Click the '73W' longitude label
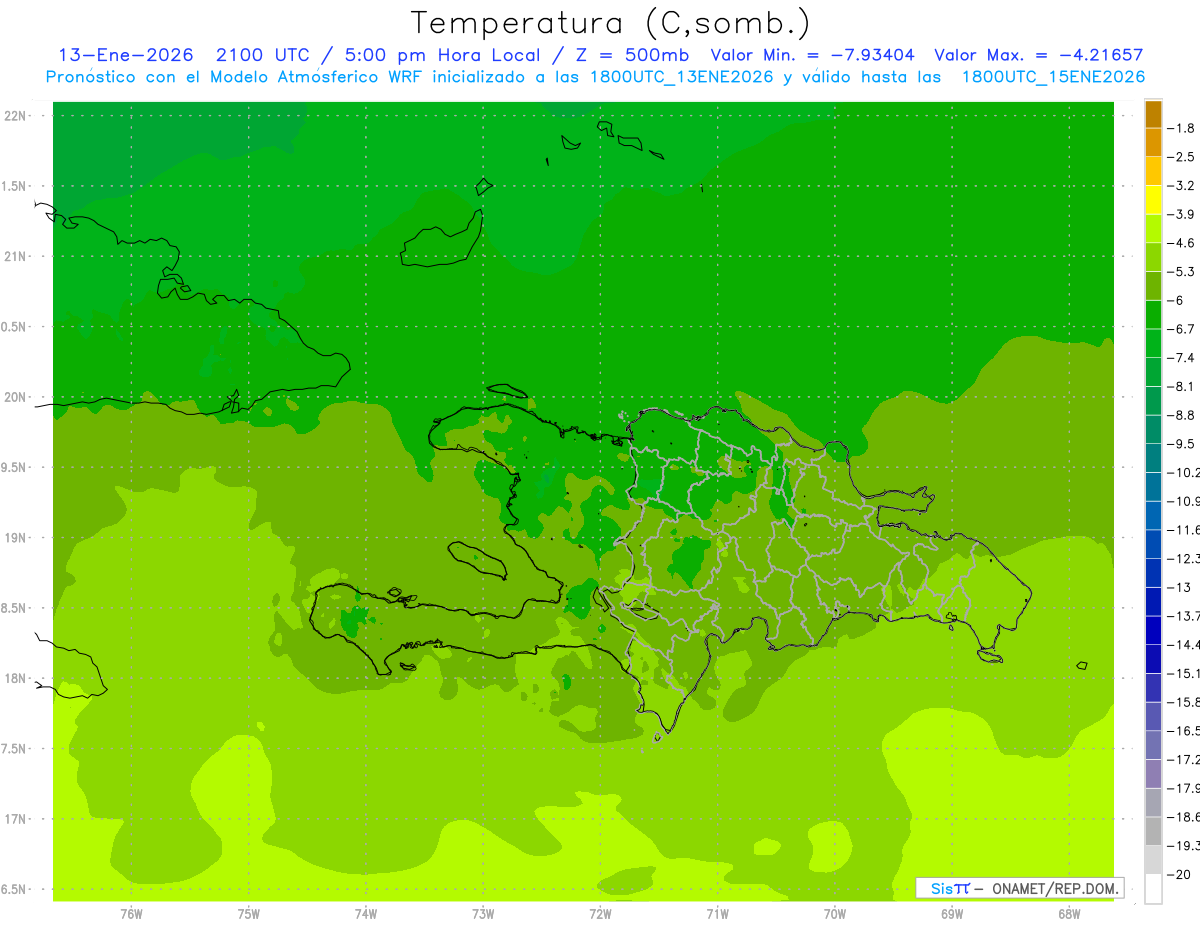Screen dimensions: 1200x927 coord(483,914)
